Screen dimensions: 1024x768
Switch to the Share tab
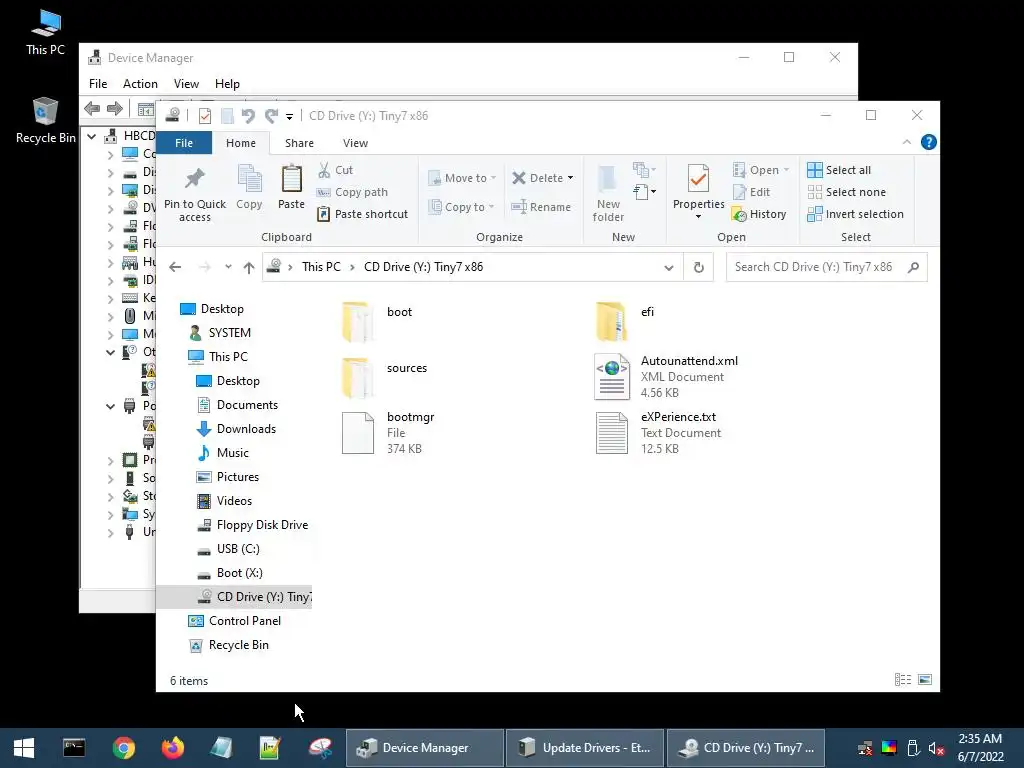click(299, 143)
